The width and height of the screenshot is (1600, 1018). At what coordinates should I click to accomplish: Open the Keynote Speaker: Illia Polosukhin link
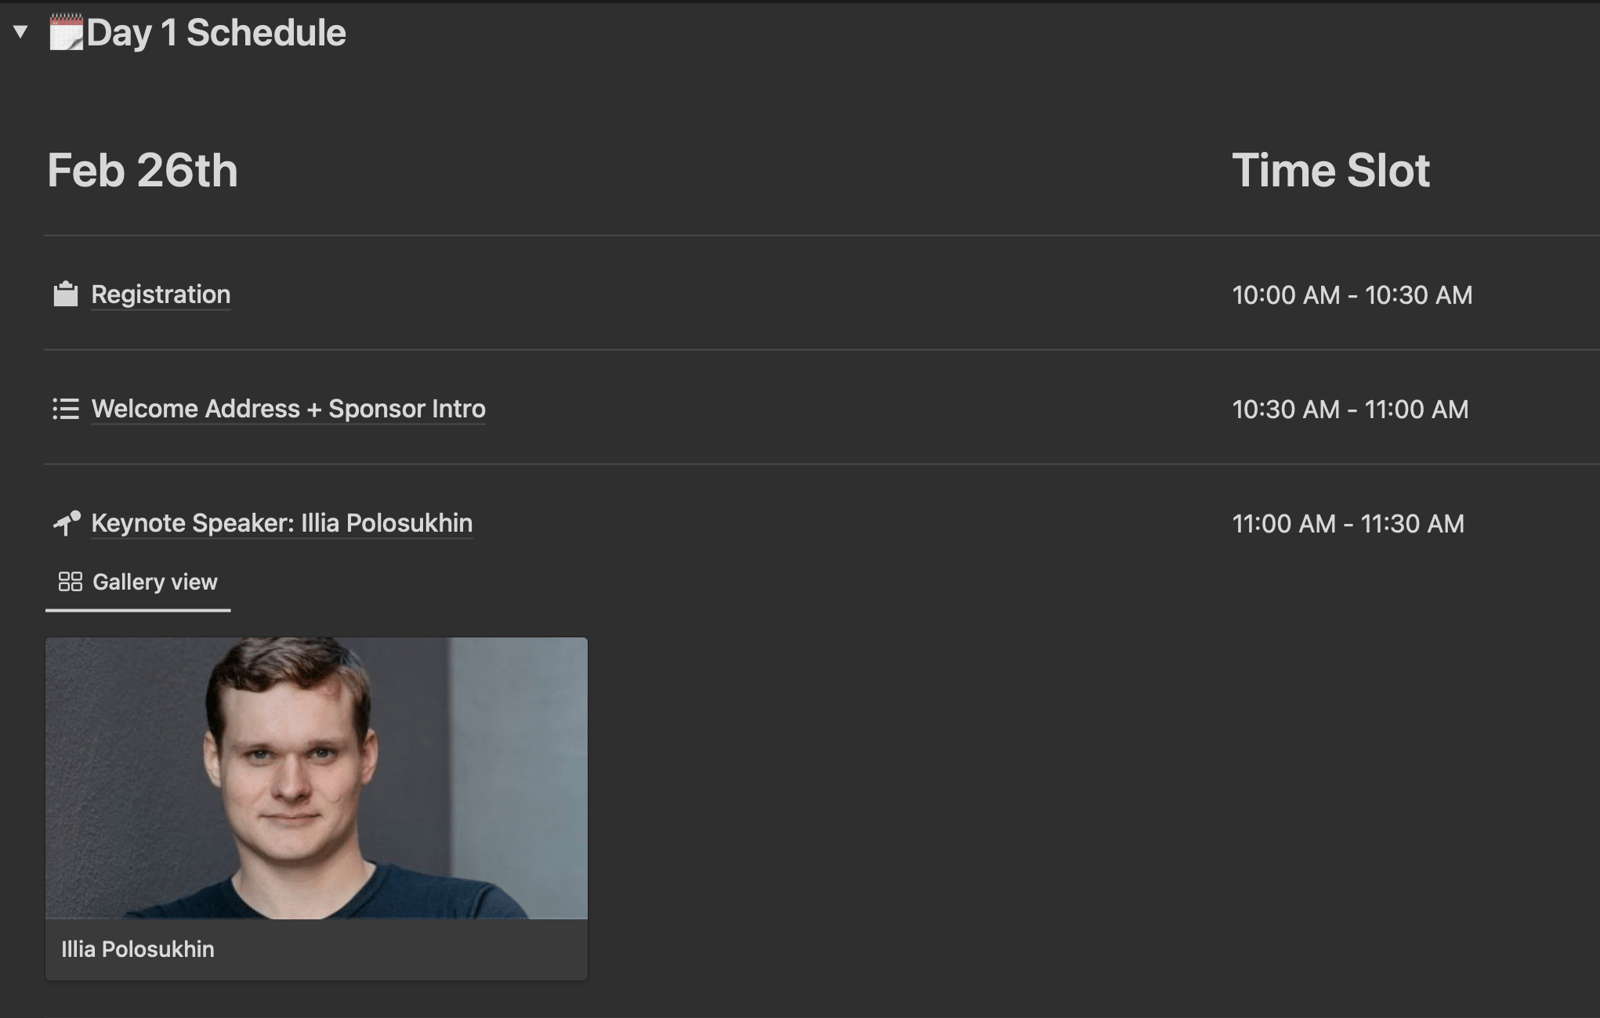click(x=282, y=523)
